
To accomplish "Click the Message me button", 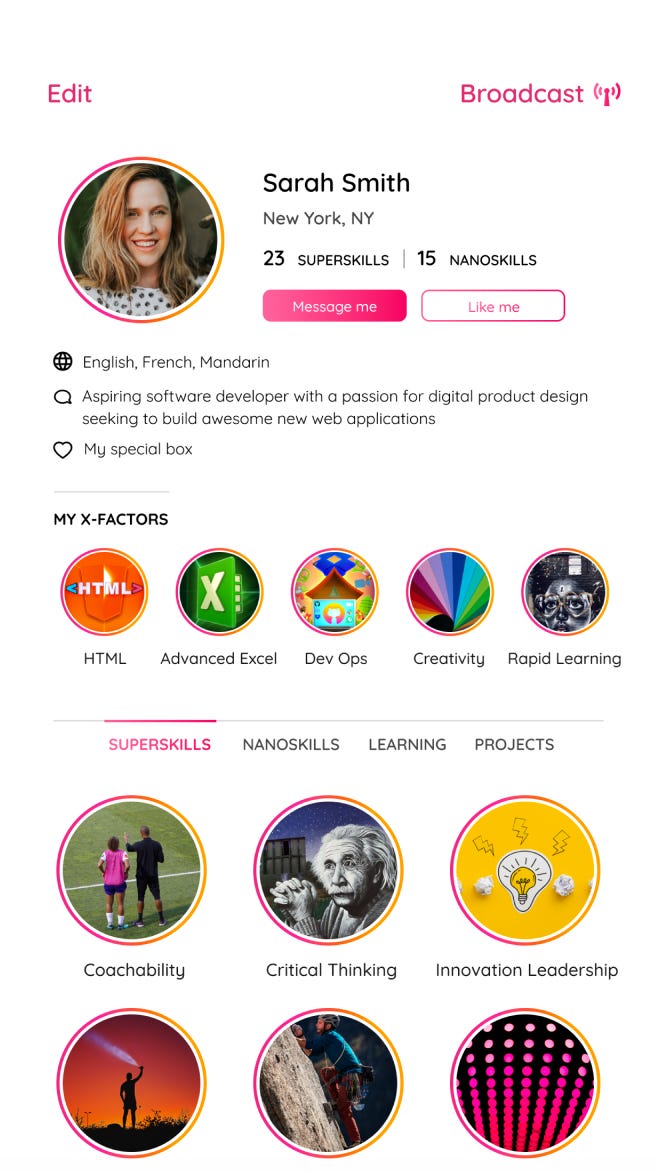I will pyautogui.click(x=334, y=306).
